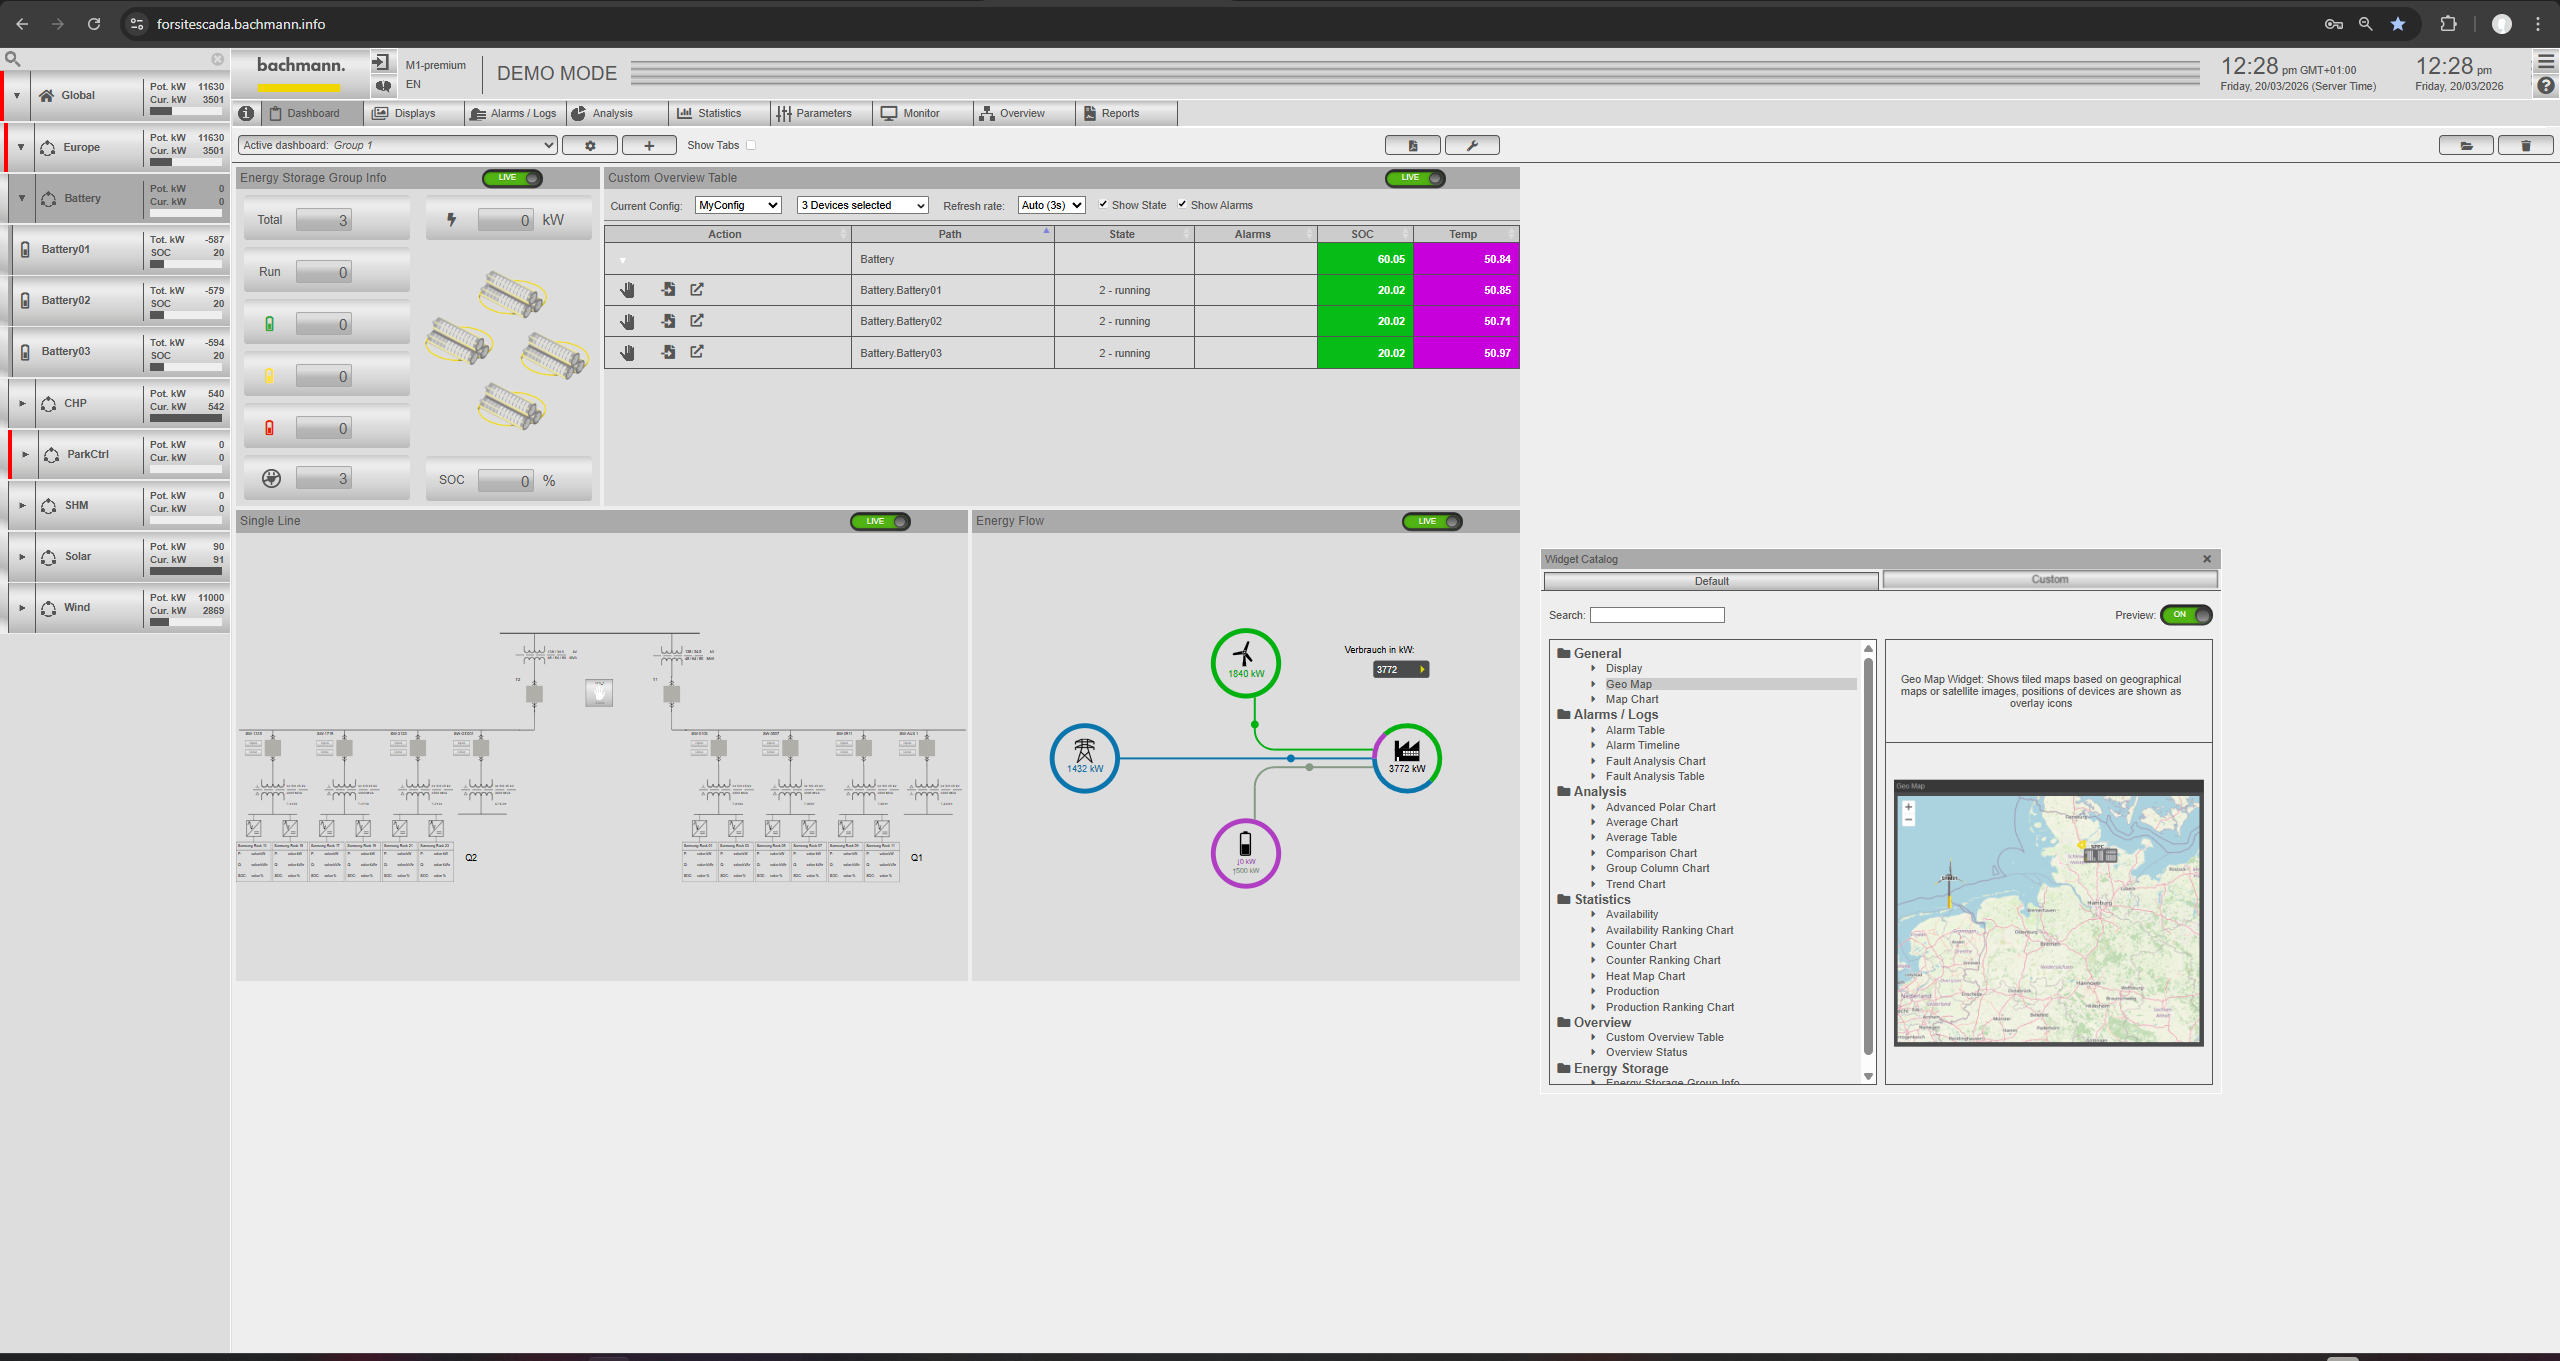Open the Active dashboard Group 1 dropdown

tap(397, 145)
